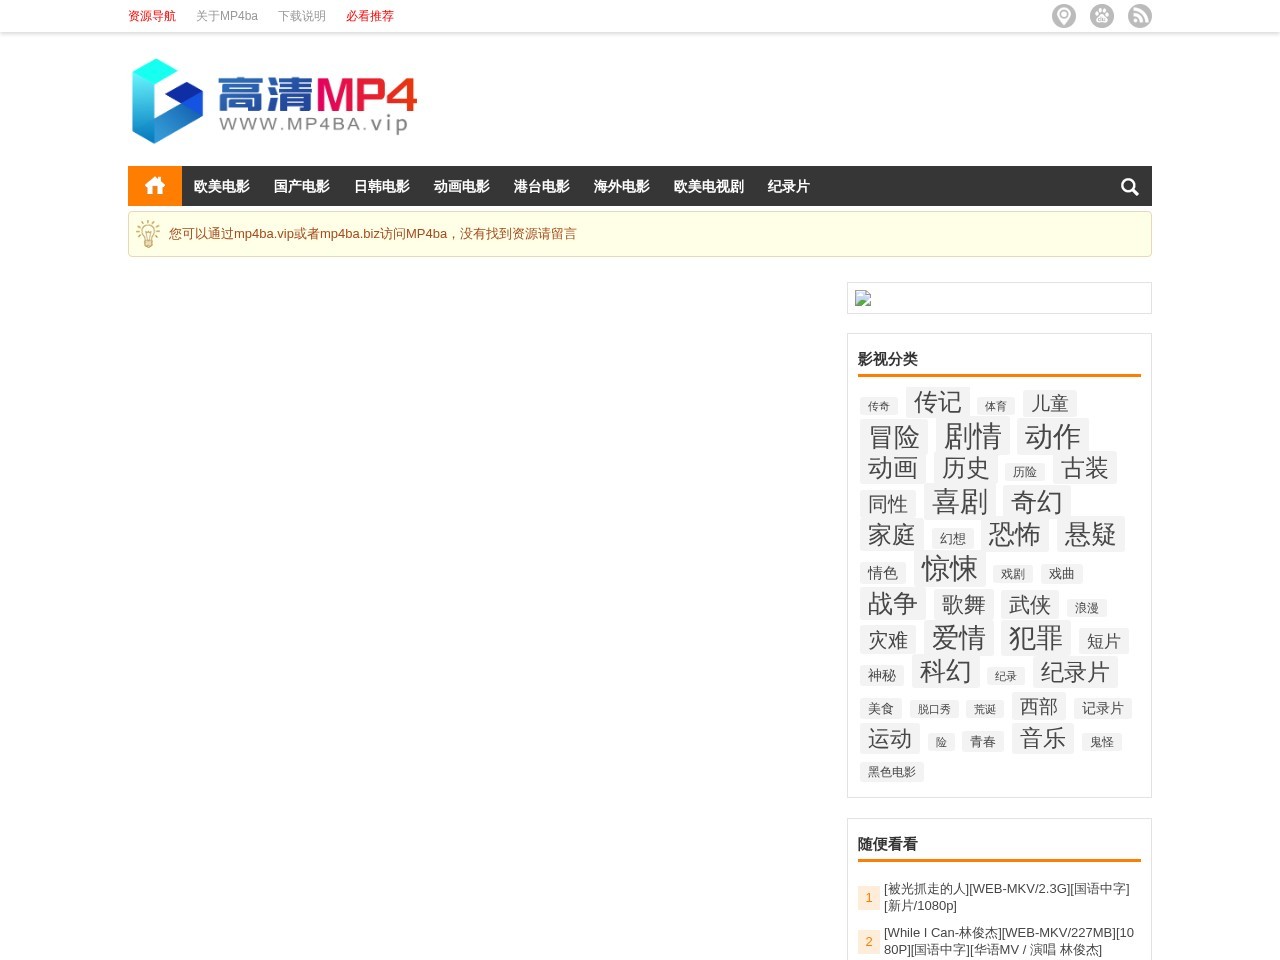Viewport: 1280px width, 960px height.
Task: Select the 惊悚 category tag
Action: coord(950,568)
